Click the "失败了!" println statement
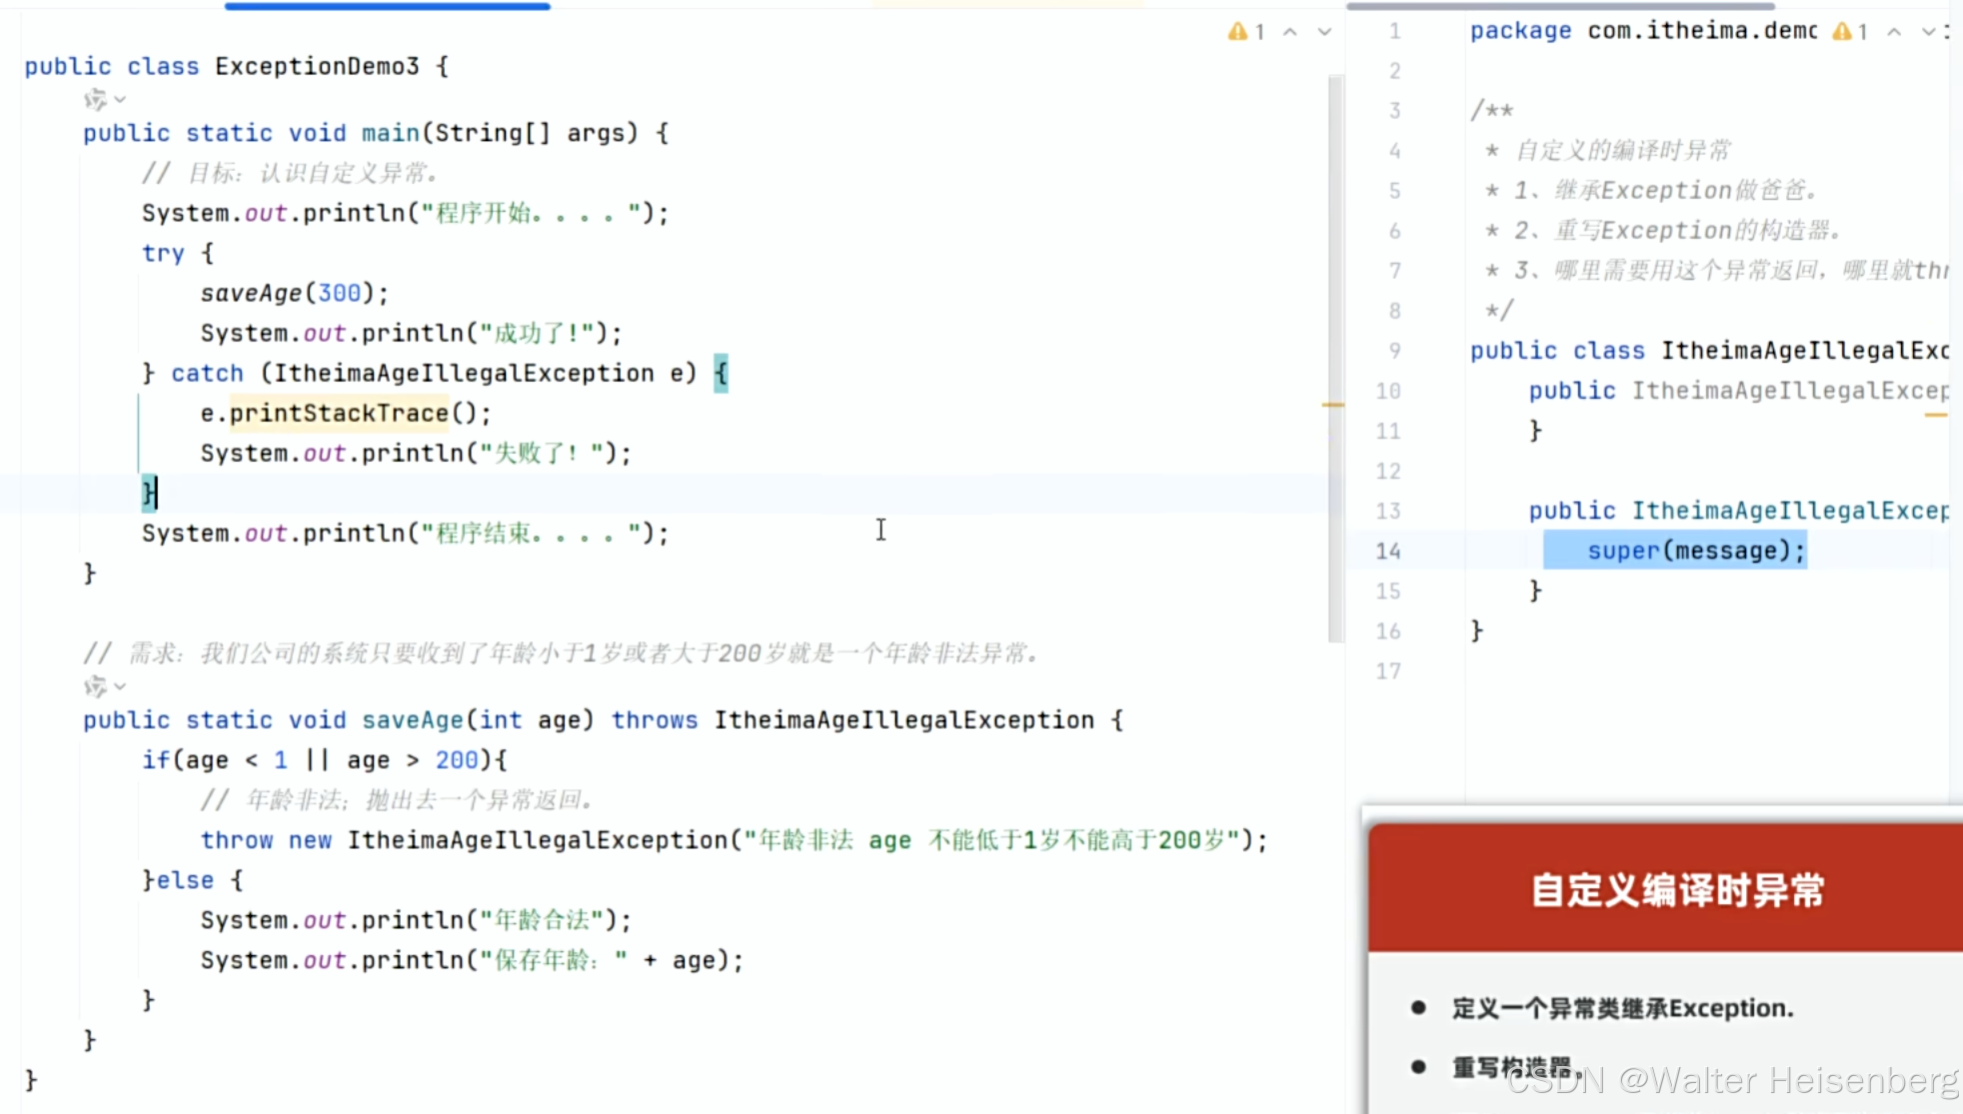Viewport: 1963px width, 1114px height. [416, 453]
